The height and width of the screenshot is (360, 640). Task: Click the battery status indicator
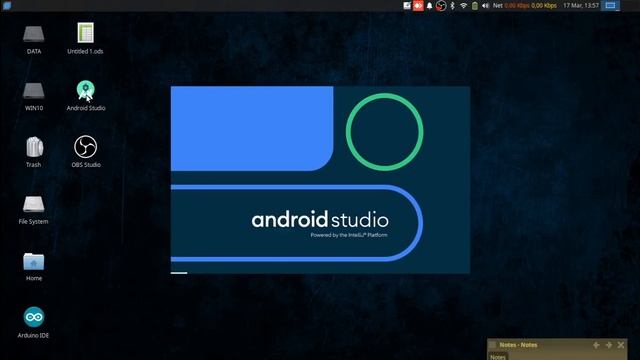pyautogui.click(x=475, y=6)
